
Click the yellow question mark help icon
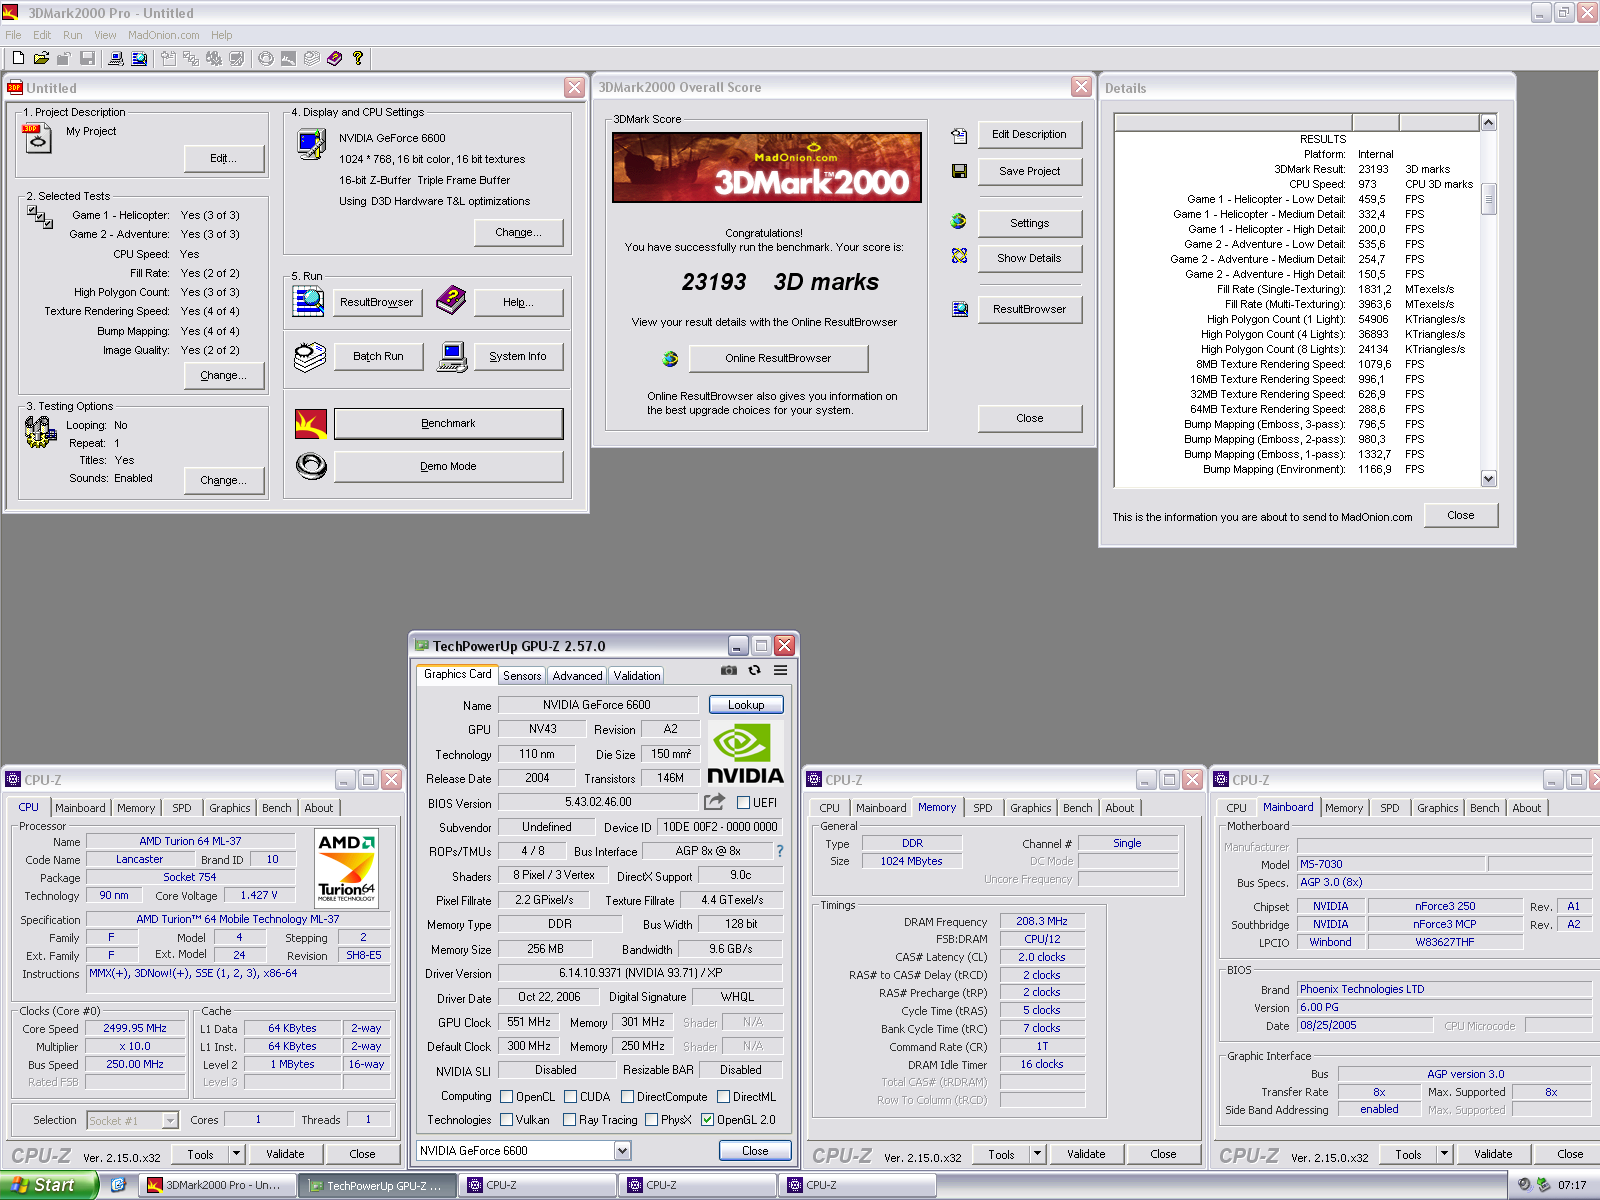[357, 59]
